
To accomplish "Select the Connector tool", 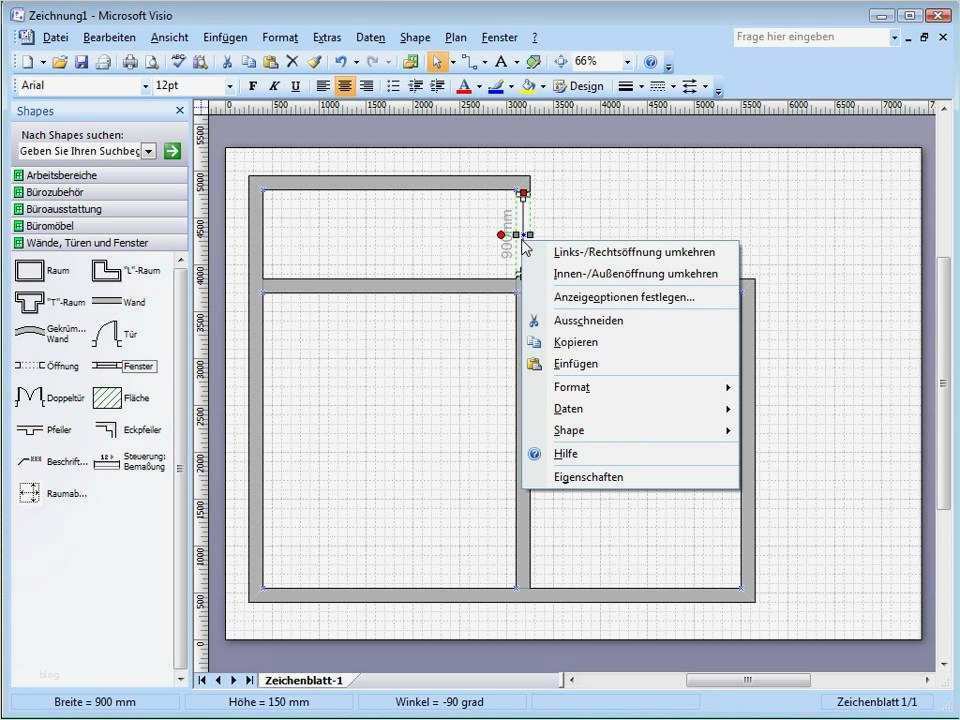I will [470, 62].
